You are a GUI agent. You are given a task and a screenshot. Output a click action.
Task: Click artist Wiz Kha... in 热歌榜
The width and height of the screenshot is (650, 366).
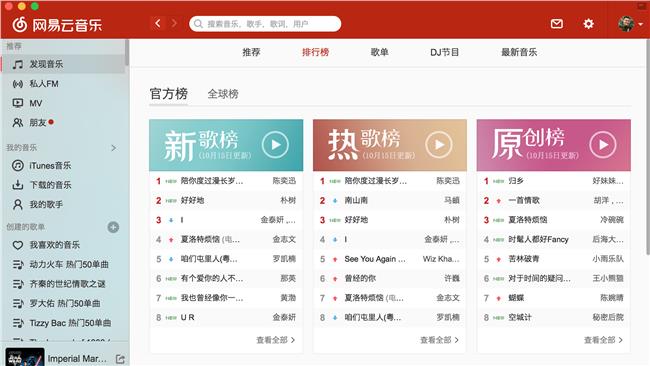(441, 259)
